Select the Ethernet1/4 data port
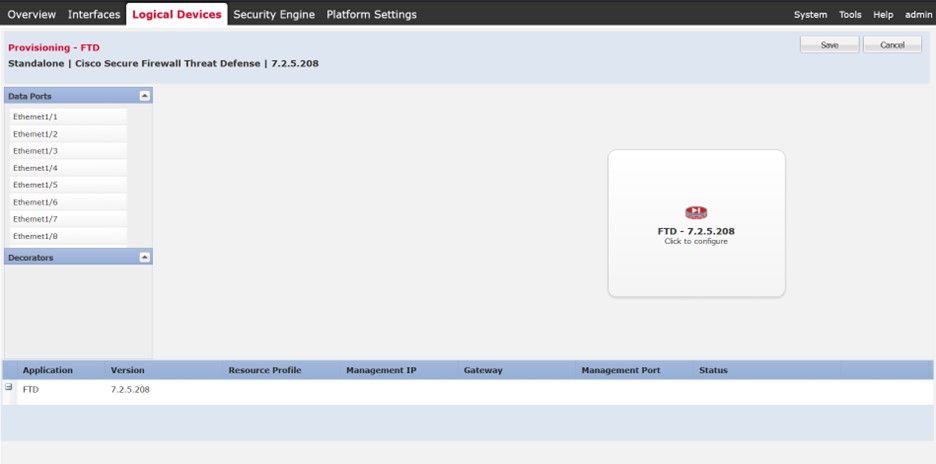Viewport: 936px width, 464px height. (68, 168)
